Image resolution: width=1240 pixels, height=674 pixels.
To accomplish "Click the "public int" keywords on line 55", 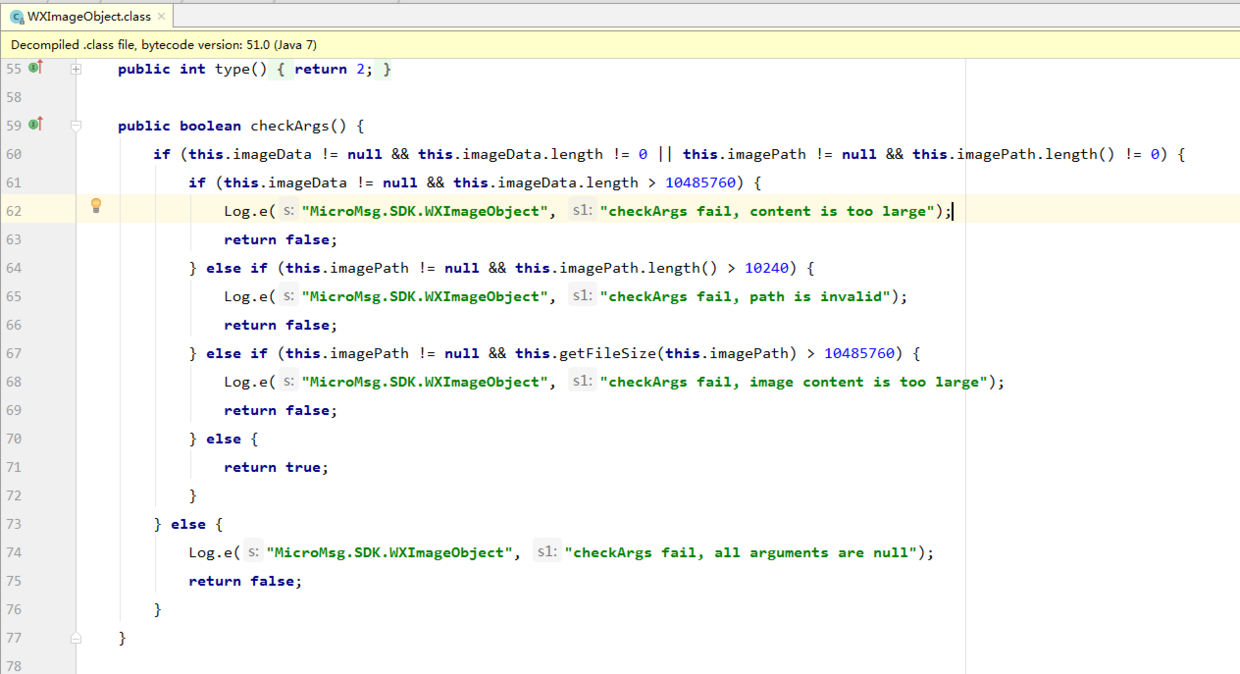I will 162,69.
